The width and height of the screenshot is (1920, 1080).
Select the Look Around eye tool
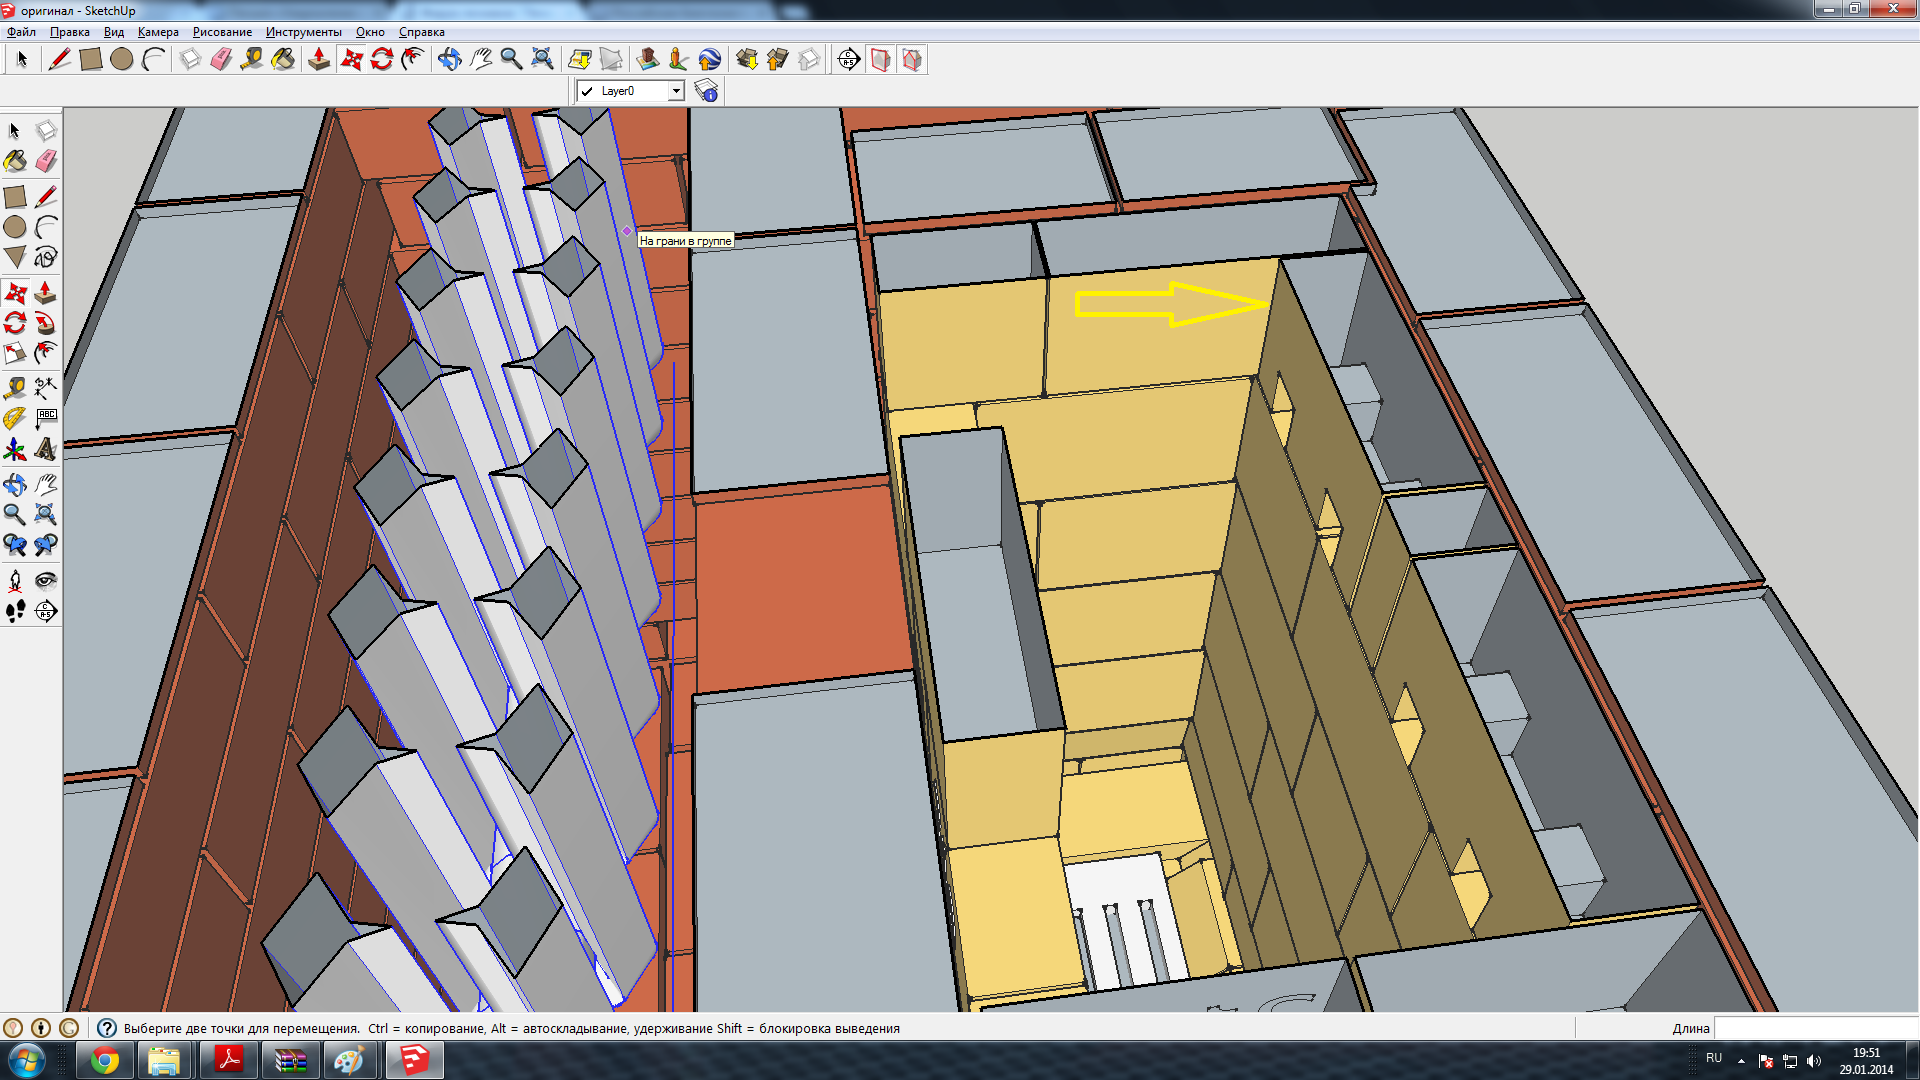pos(45,581)
